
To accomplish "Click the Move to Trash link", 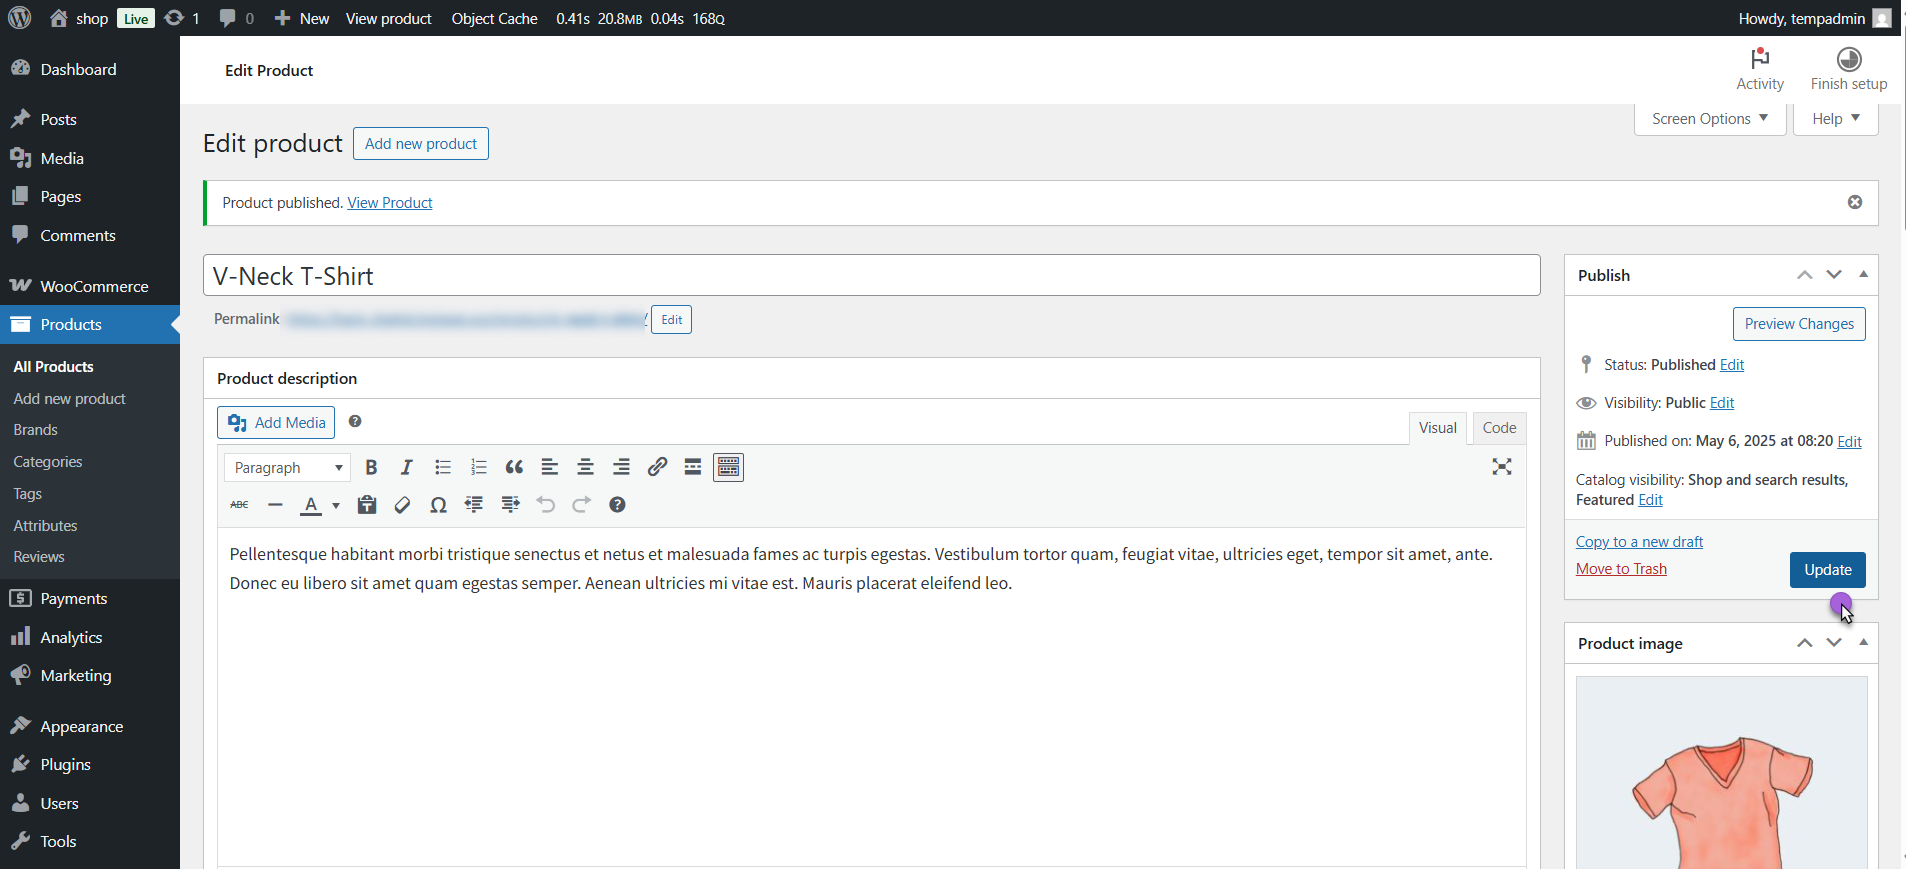I will [1621, 569].
